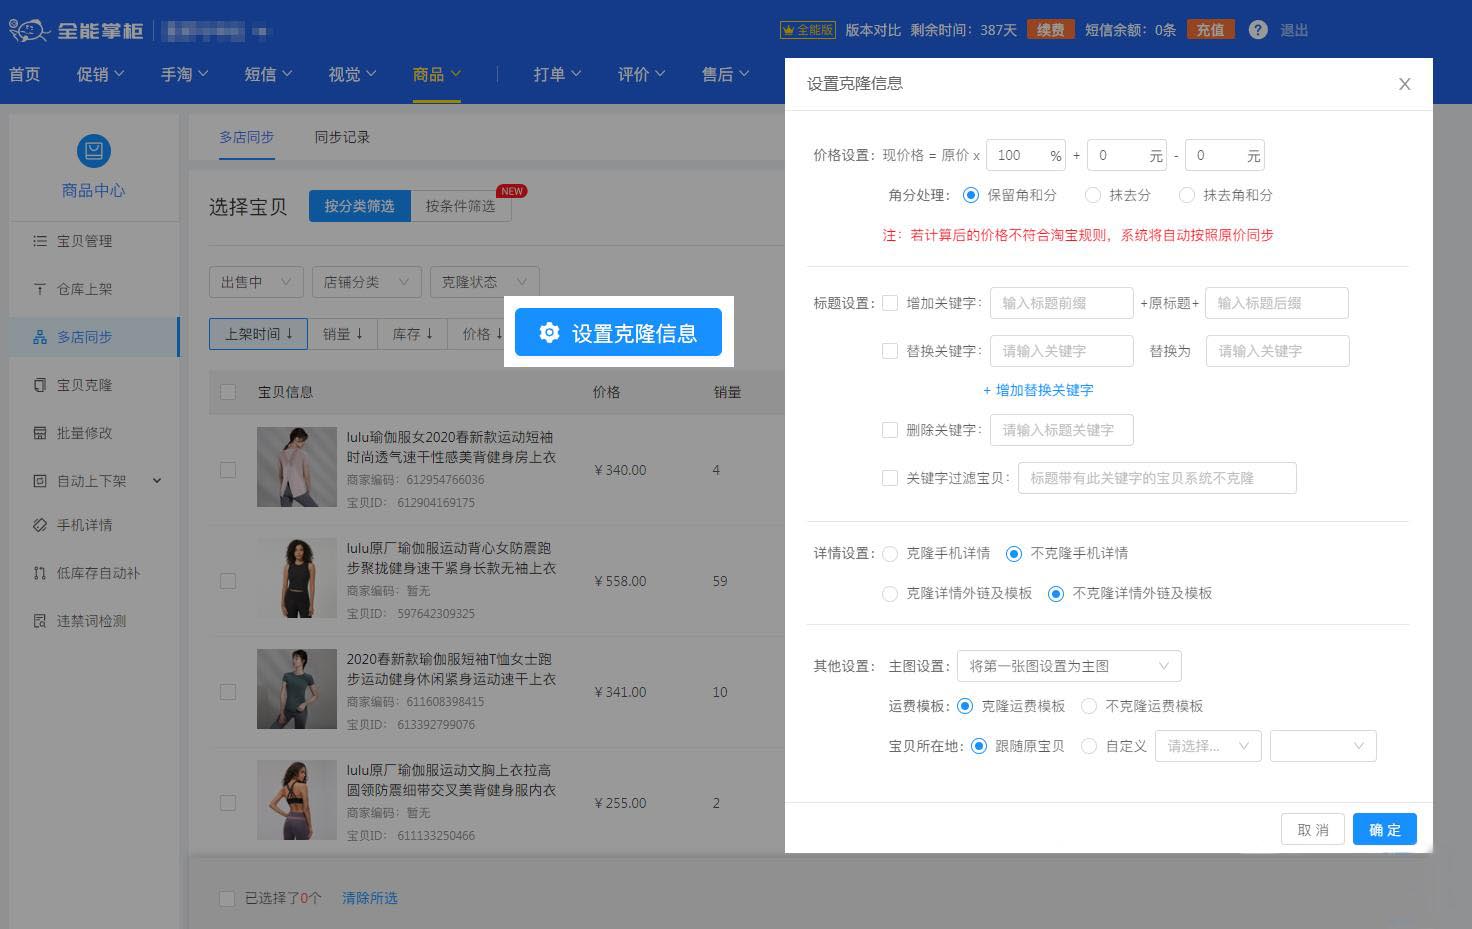
Task: Select 克隆运费模板 radio option
Action: click(965, 706)
